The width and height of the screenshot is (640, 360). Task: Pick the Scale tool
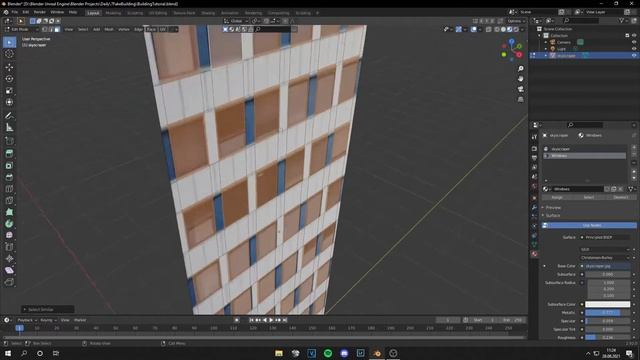pyautogui.click(x=9, y=91)
